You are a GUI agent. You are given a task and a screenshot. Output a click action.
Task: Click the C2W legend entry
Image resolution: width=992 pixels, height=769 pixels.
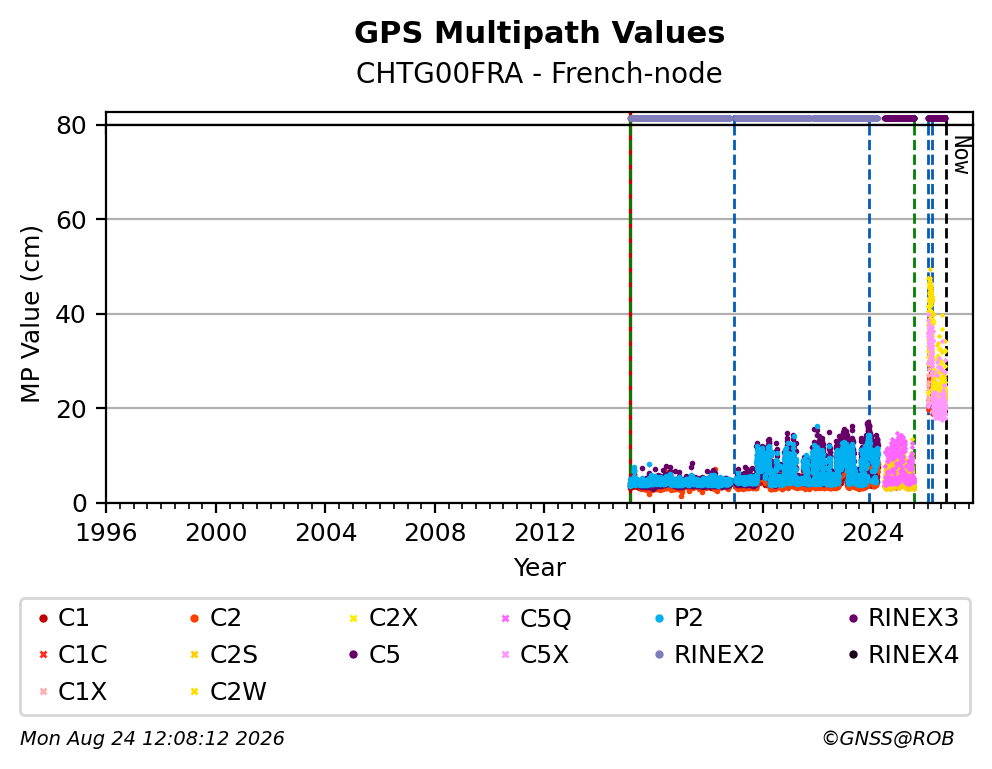coord(228,692)
